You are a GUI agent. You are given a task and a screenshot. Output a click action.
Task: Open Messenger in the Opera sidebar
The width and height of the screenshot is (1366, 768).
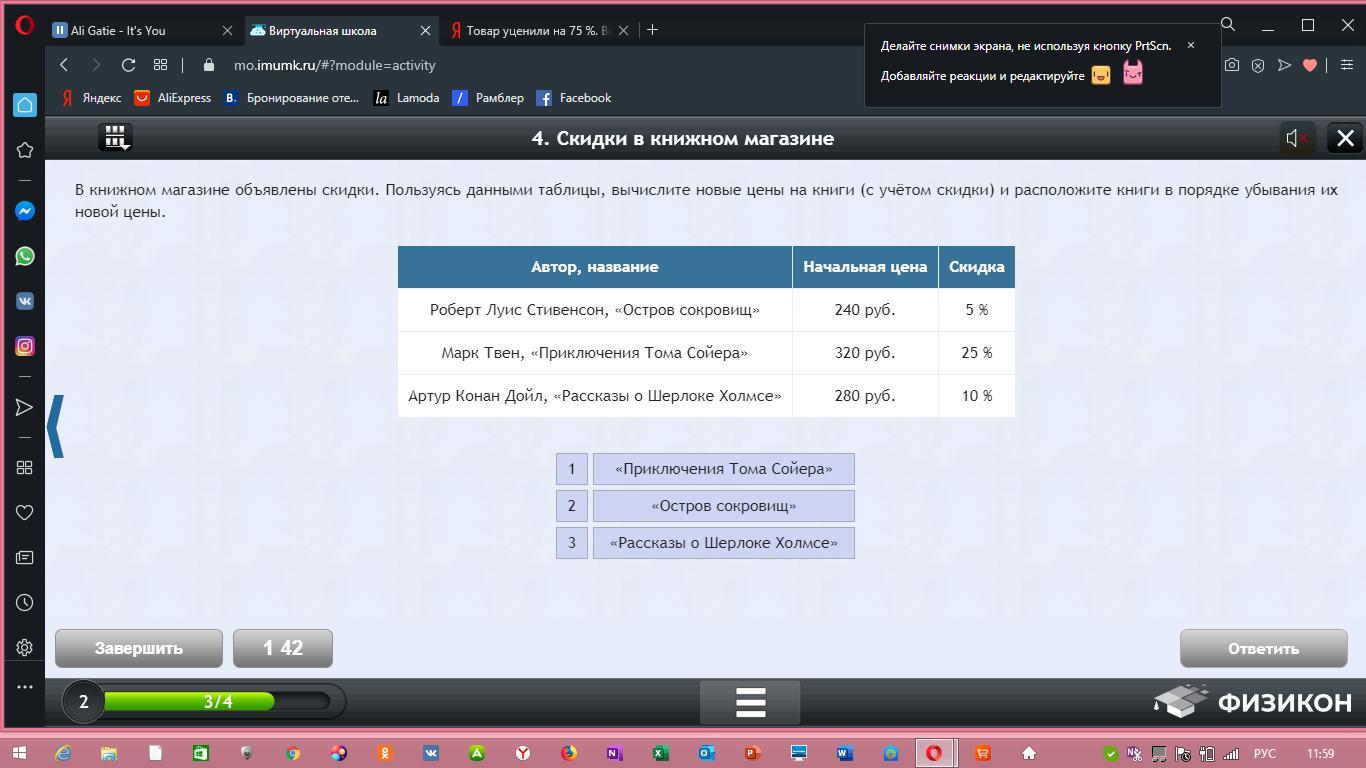click(25, 211)
